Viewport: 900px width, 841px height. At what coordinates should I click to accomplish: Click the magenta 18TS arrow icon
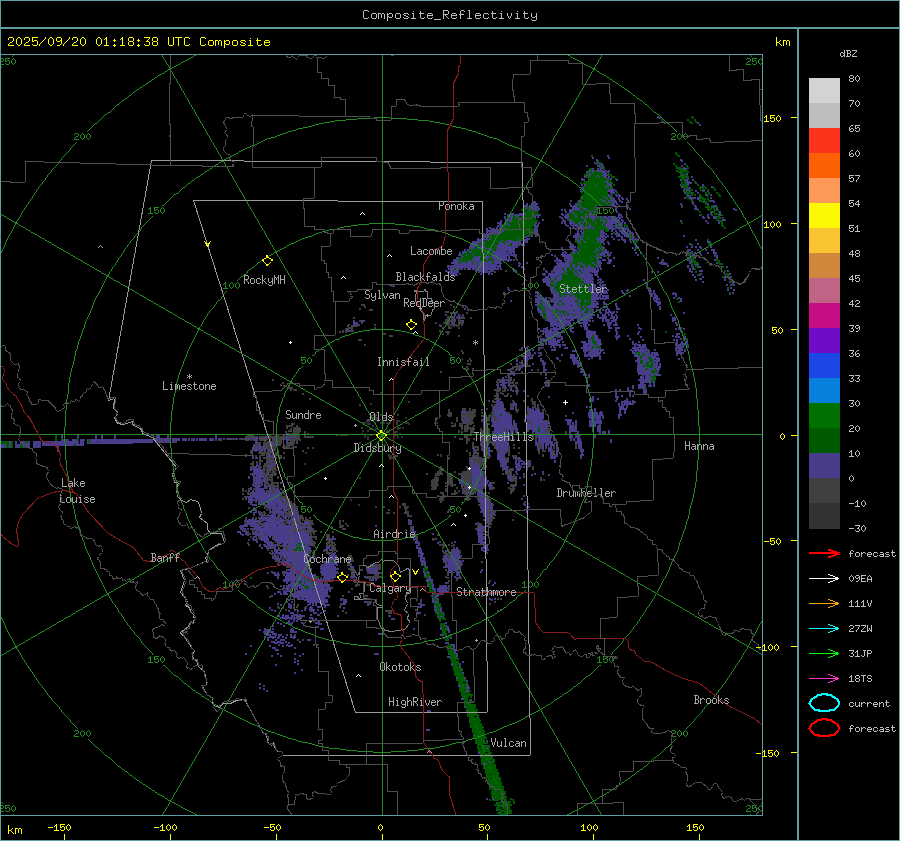pos(824,678)
